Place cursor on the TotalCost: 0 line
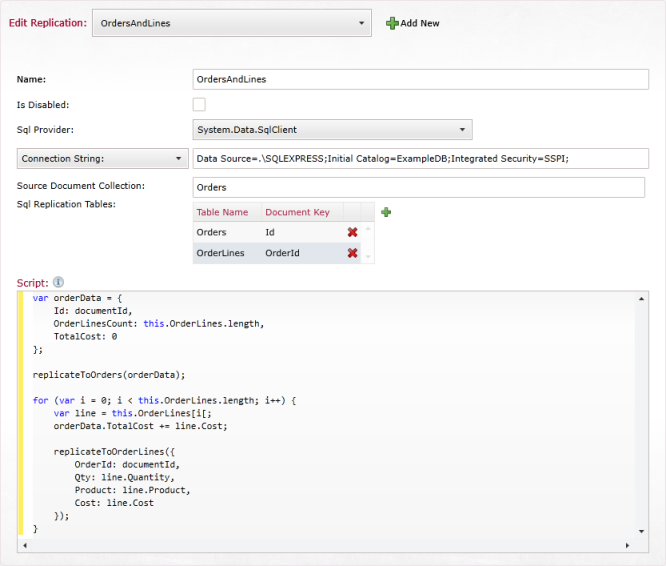Image resolution: width=666 pixels, height=566 pixels. point(85,337)
